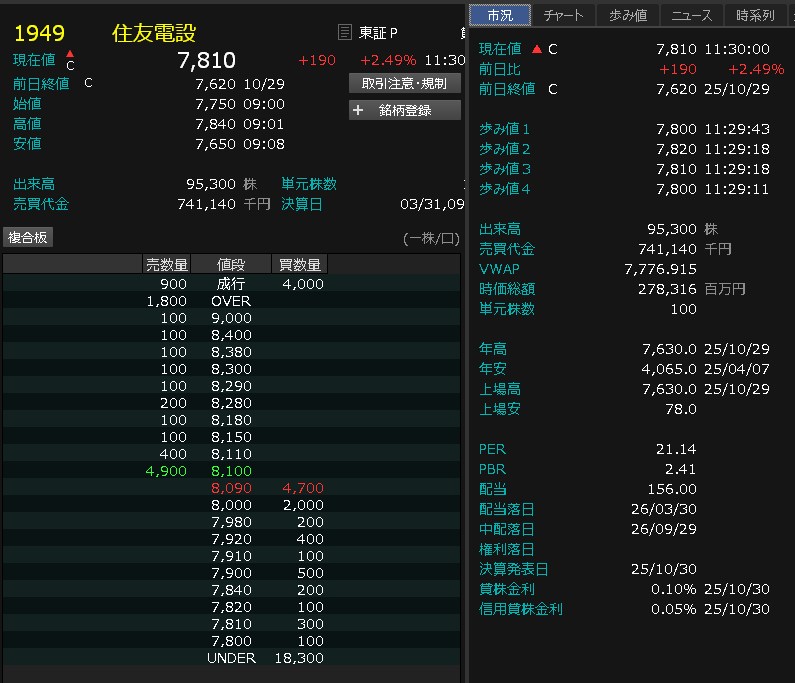
Task: Click the 安値 value 7,650
Action: [215, 144]
